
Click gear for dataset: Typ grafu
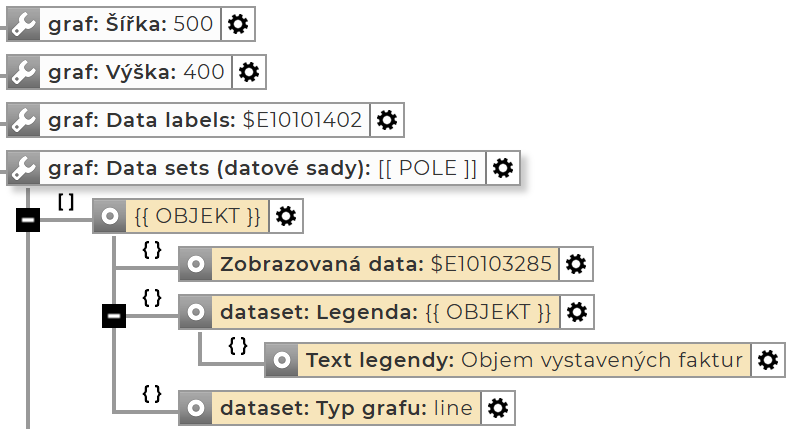tap(497, 408)
